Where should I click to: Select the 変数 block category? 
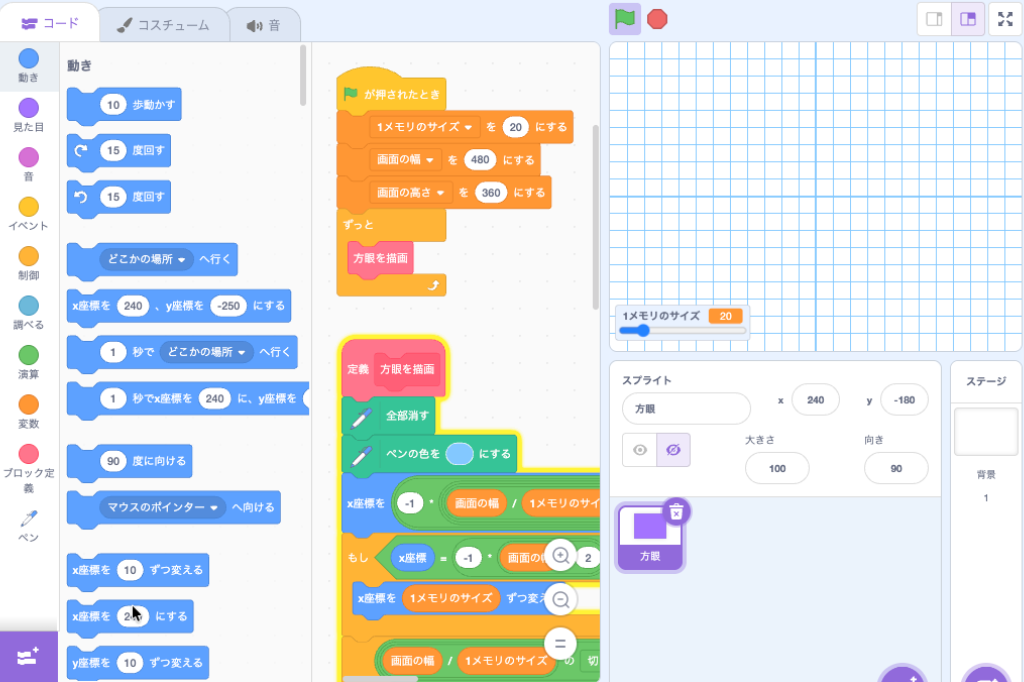[x=29, y=412]
